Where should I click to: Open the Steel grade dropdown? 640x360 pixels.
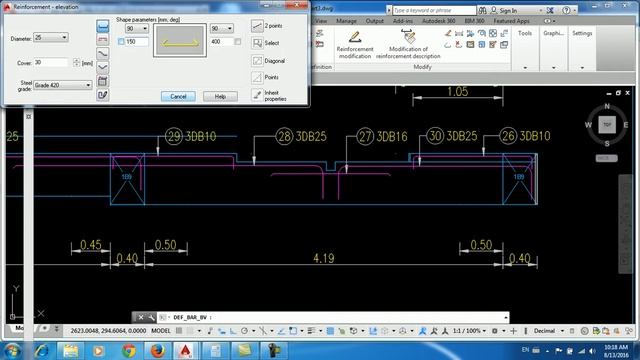62,85
